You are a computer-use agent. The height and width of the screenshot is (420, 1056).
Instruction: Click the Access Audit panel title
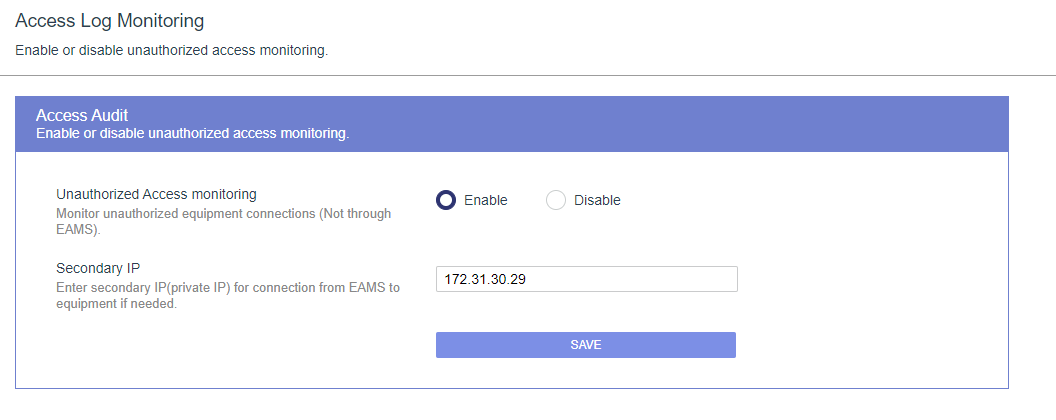82,116
